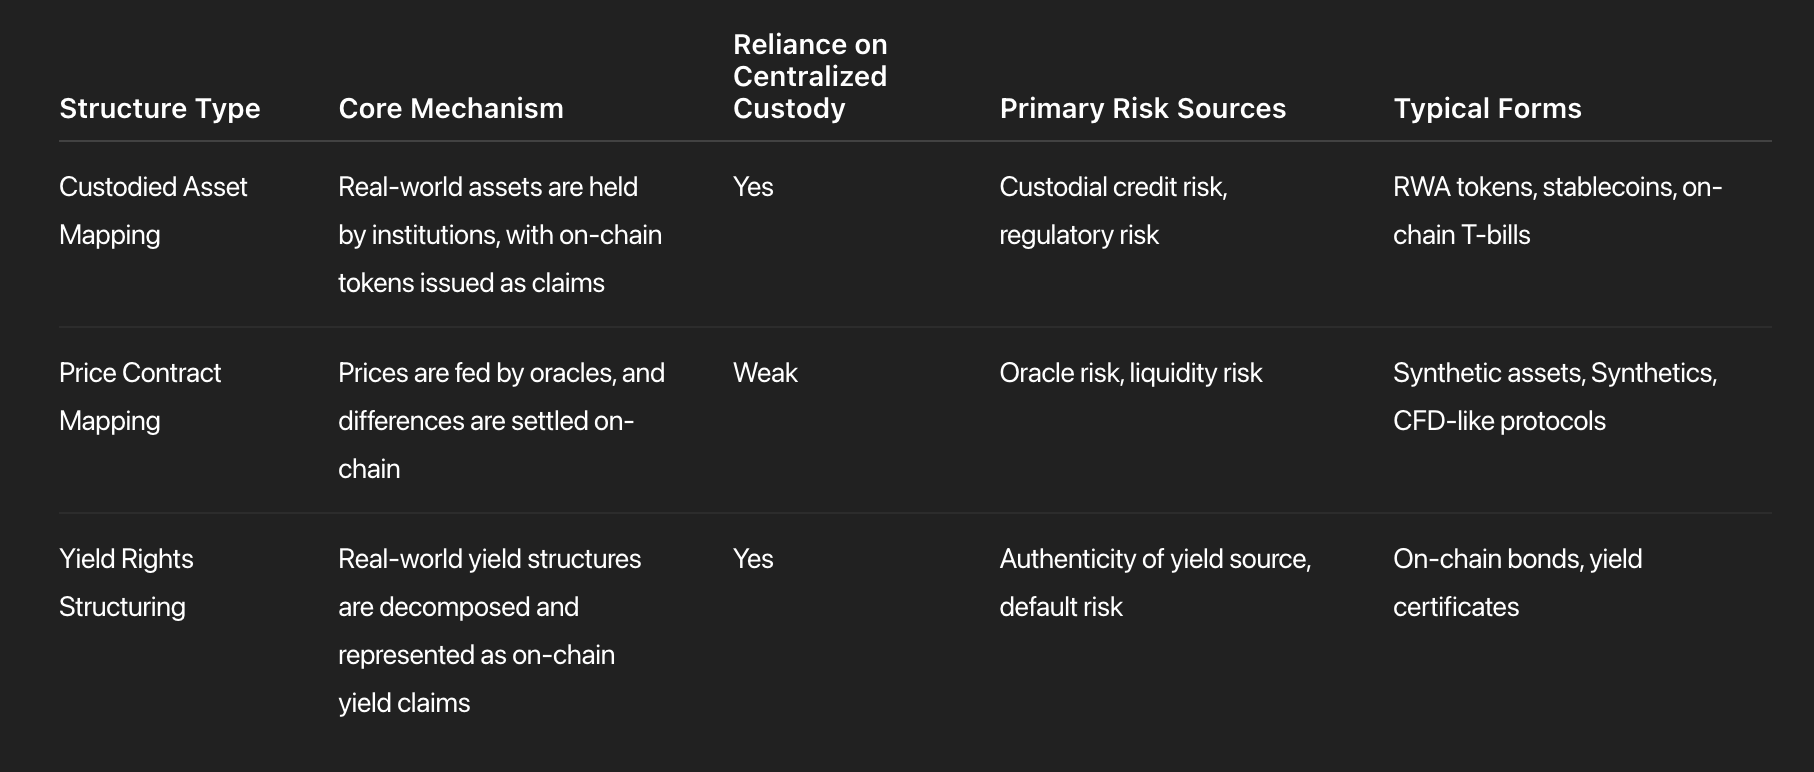Select the Weak custody reliance cell
Image resolution: width=1814 pixels, height=772 pixels.
click(x=765, y=373)
